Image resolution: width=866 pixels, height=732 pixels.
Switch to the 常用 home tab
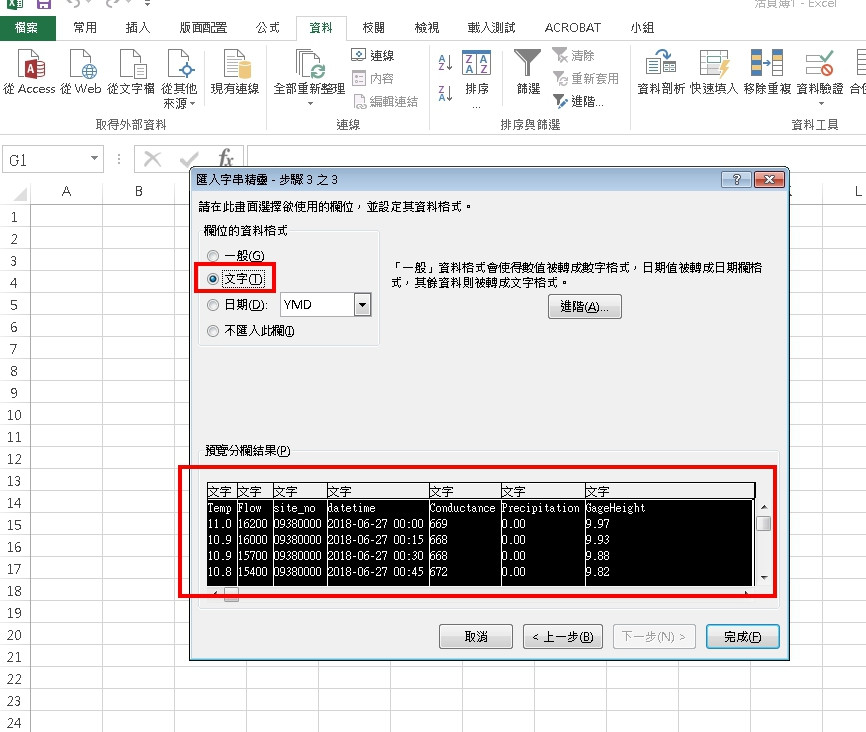[x=85, y=28]
